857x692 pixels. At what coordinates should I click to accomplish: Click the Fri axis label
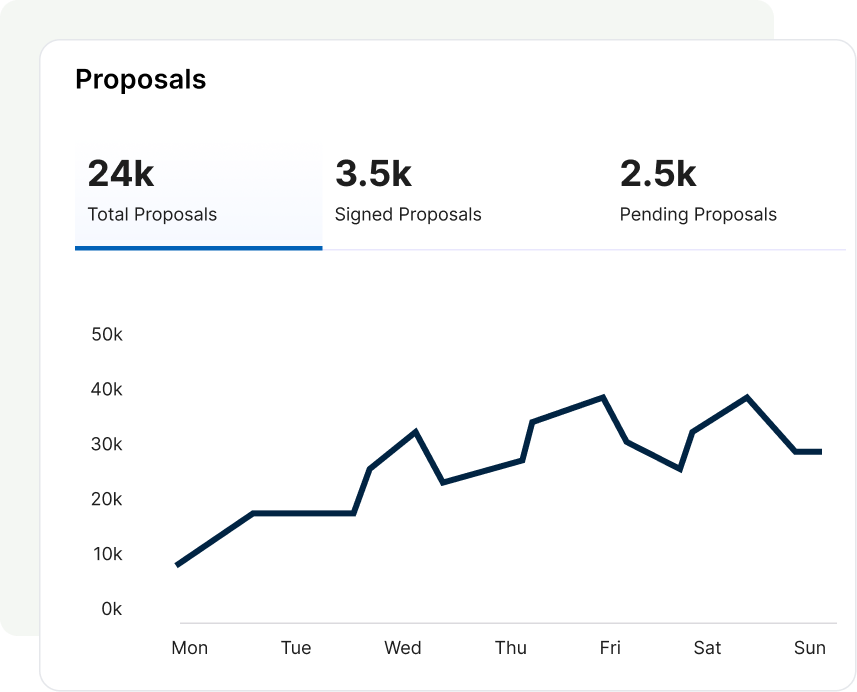point(610,648)
